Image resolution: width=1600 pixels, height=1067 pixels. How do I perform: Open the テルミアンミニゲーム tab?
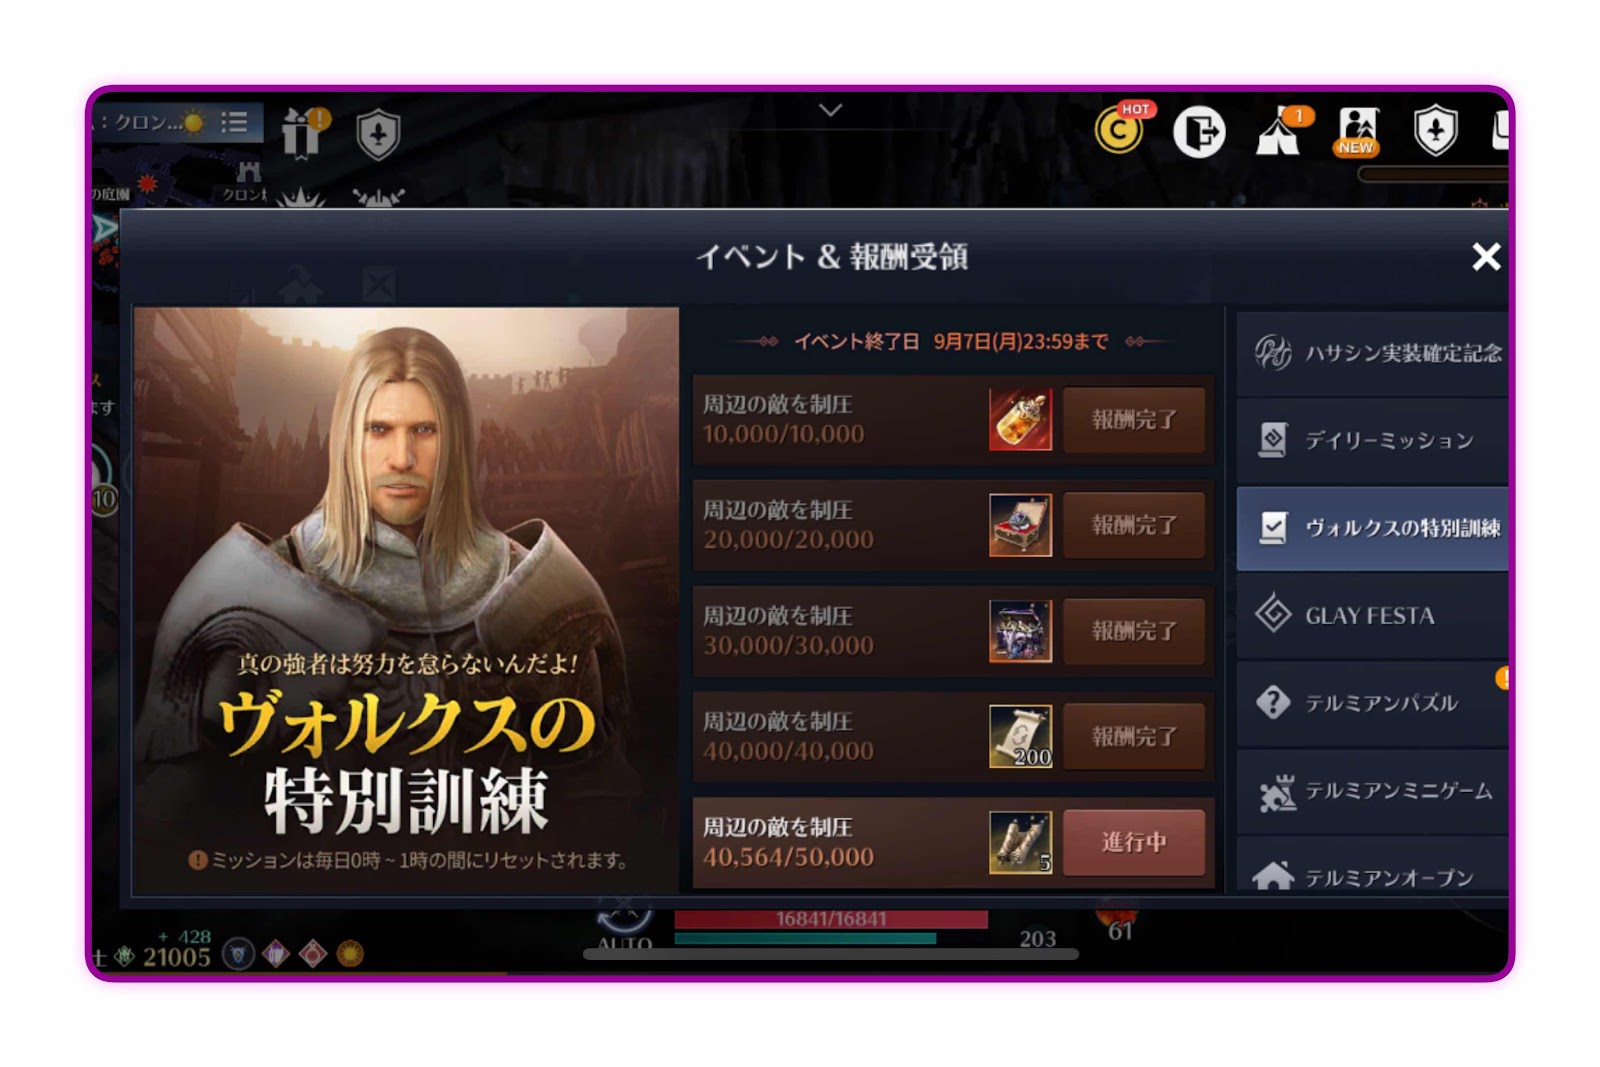(1372, 791)
